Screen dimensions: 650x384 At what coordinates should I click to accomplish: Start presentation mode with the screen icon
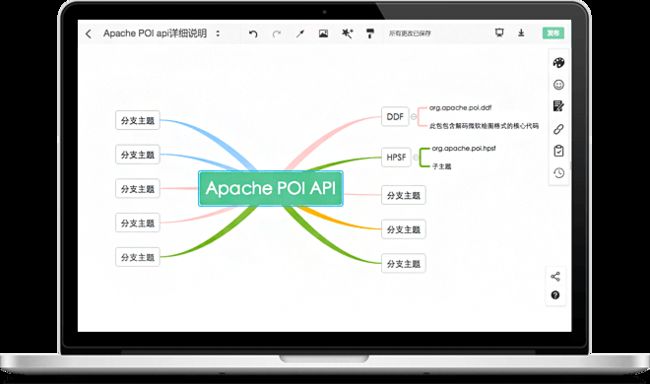[500, 33]
